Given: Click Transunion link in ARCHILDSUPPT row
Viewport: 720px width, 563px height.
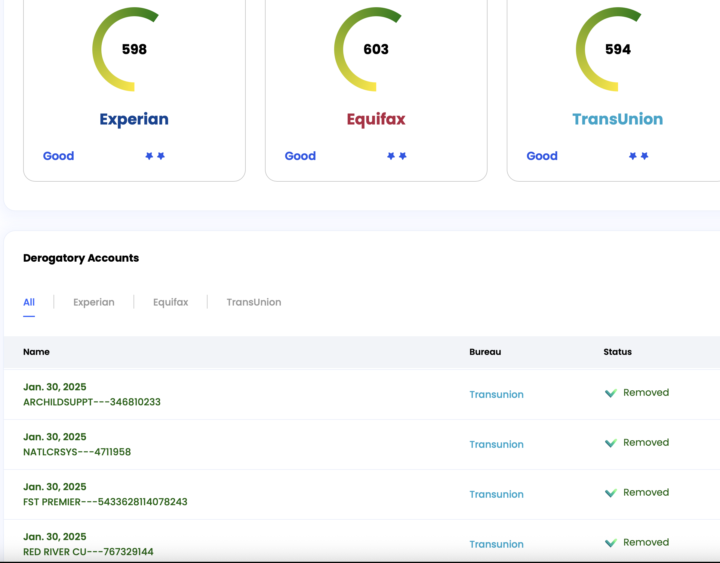Looking at the screenshot, I should [496, 394].
